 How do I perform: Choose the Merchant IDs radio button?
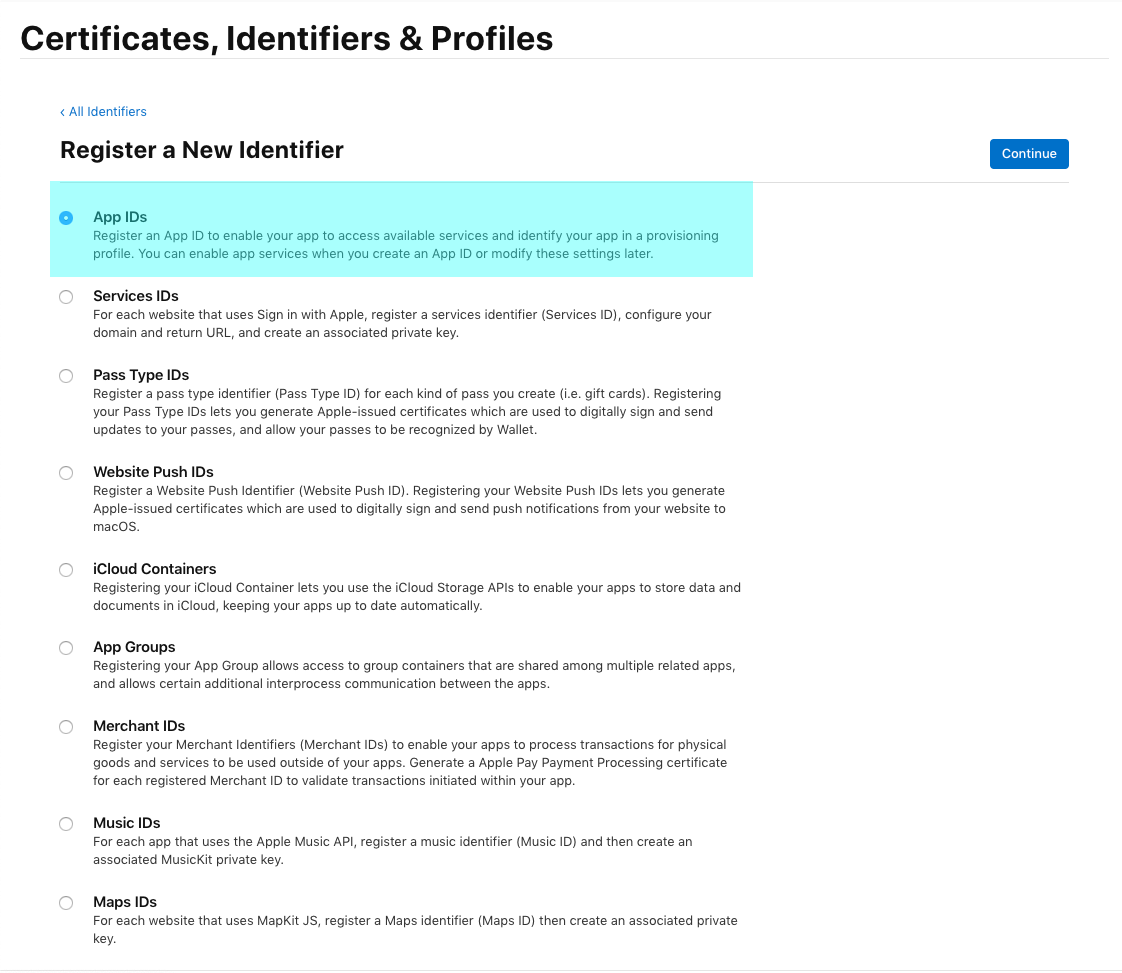[x=66, y=727]
